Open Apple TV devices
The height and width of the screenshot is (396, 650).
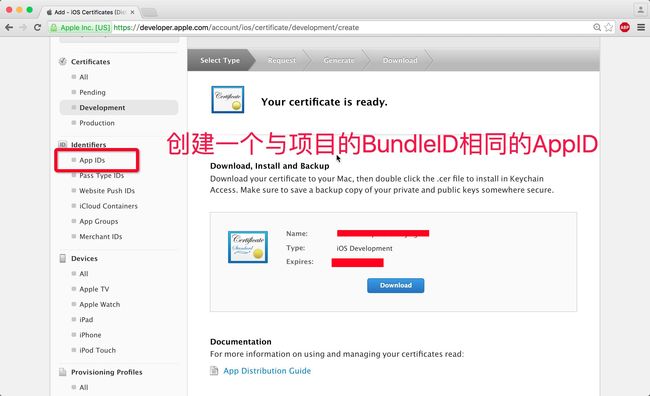point(94,289)
